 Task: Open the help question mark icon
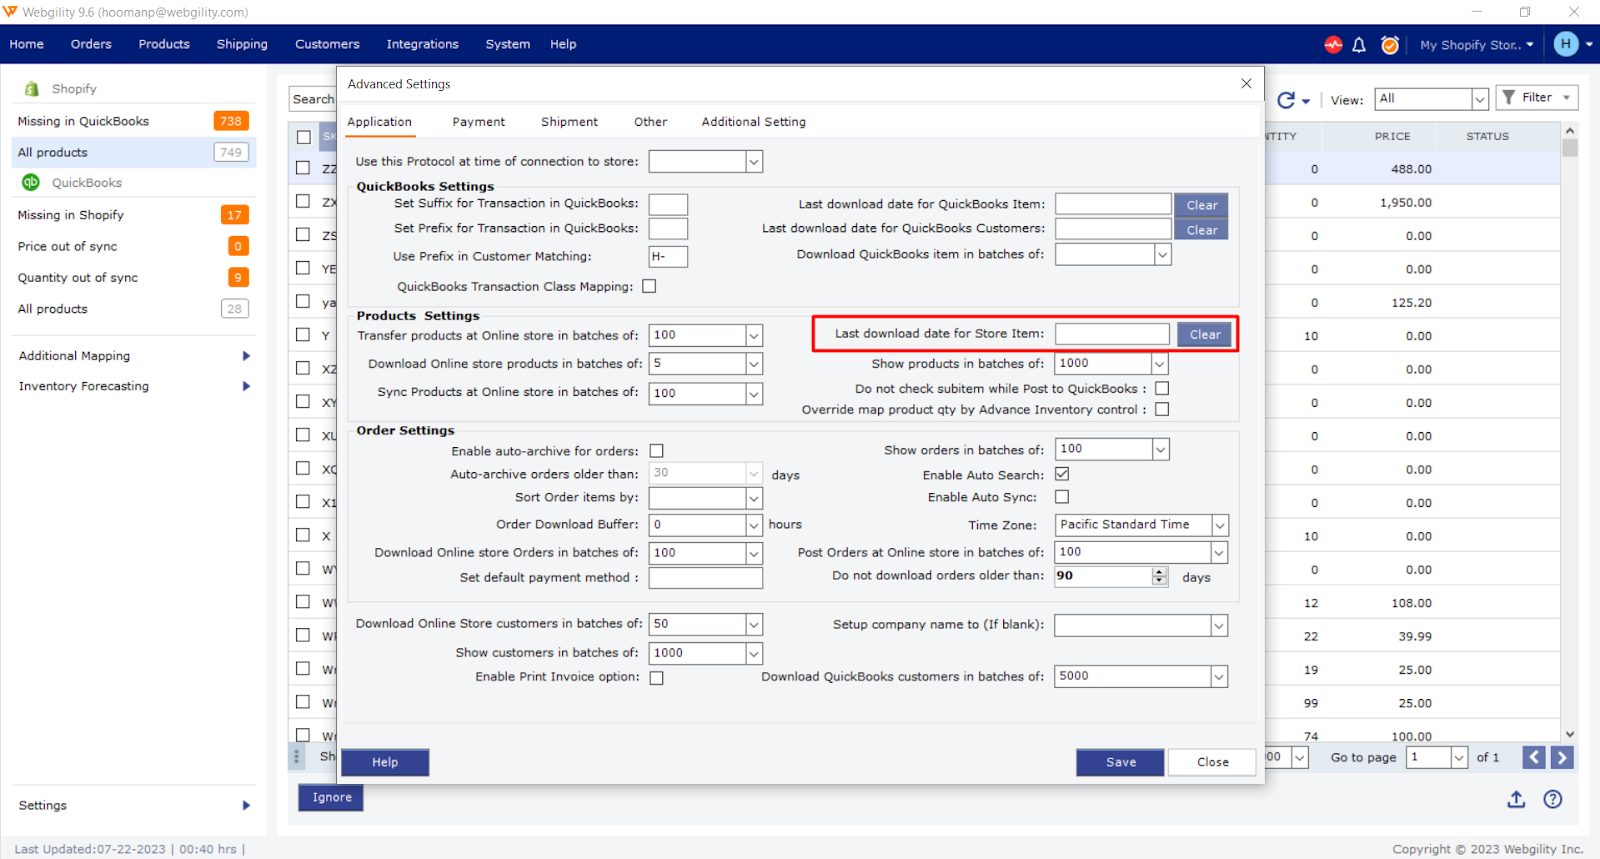(x=1552, y=799)
